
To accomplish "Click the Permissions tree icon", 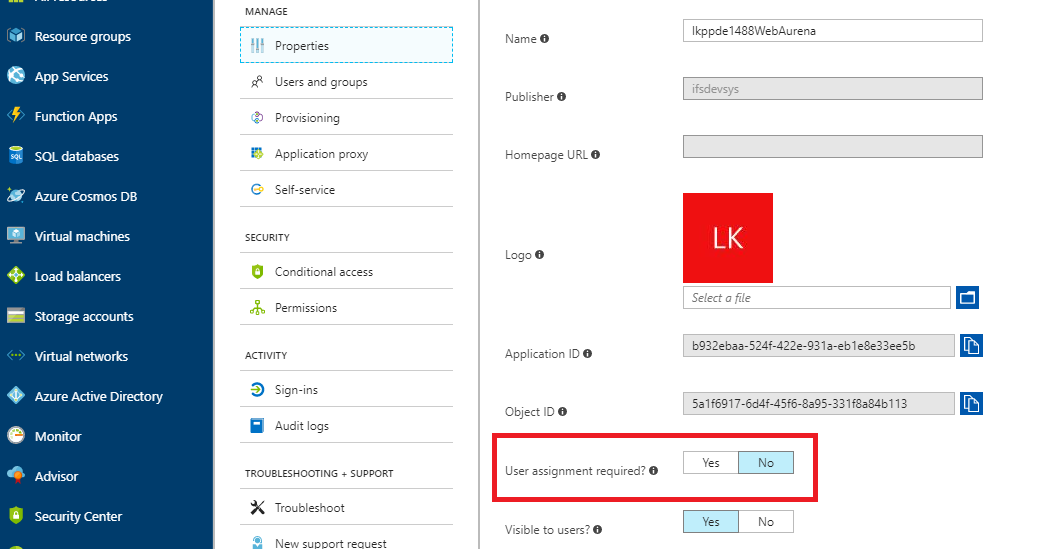I will pyautogui.click(x=257, y=308).
